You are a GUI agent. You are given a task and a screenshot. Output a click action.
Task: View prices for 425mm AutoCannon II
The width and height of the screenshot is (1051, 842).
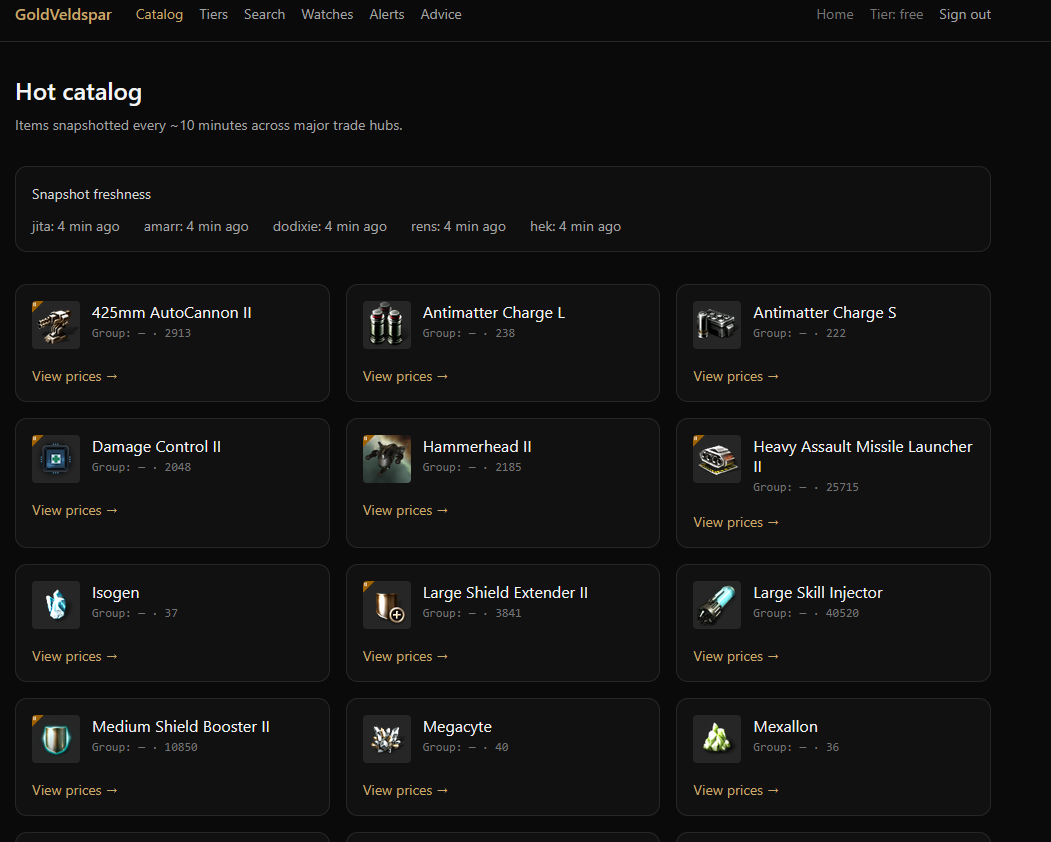[74, 377]
